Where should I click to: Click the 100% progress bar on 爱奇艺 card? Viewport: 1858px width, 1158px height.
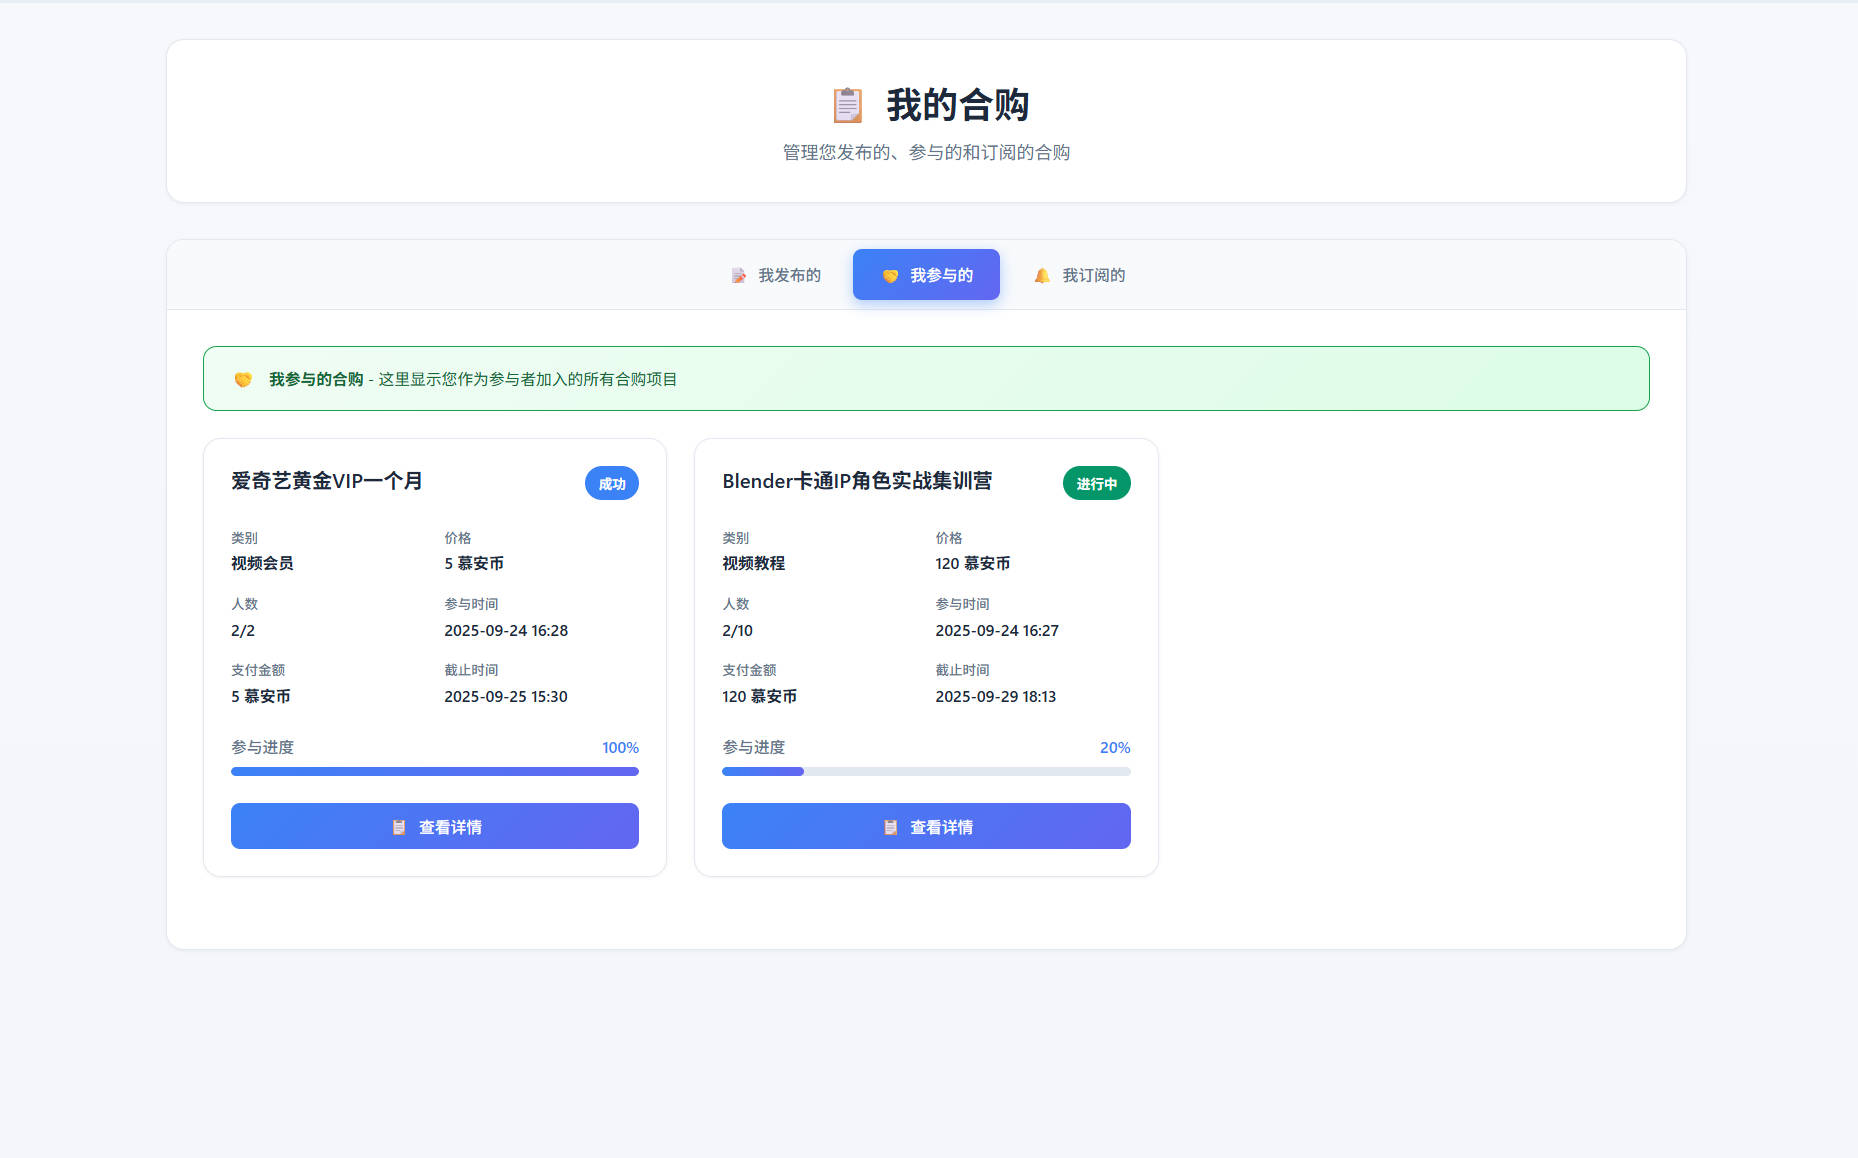[435, 771]
